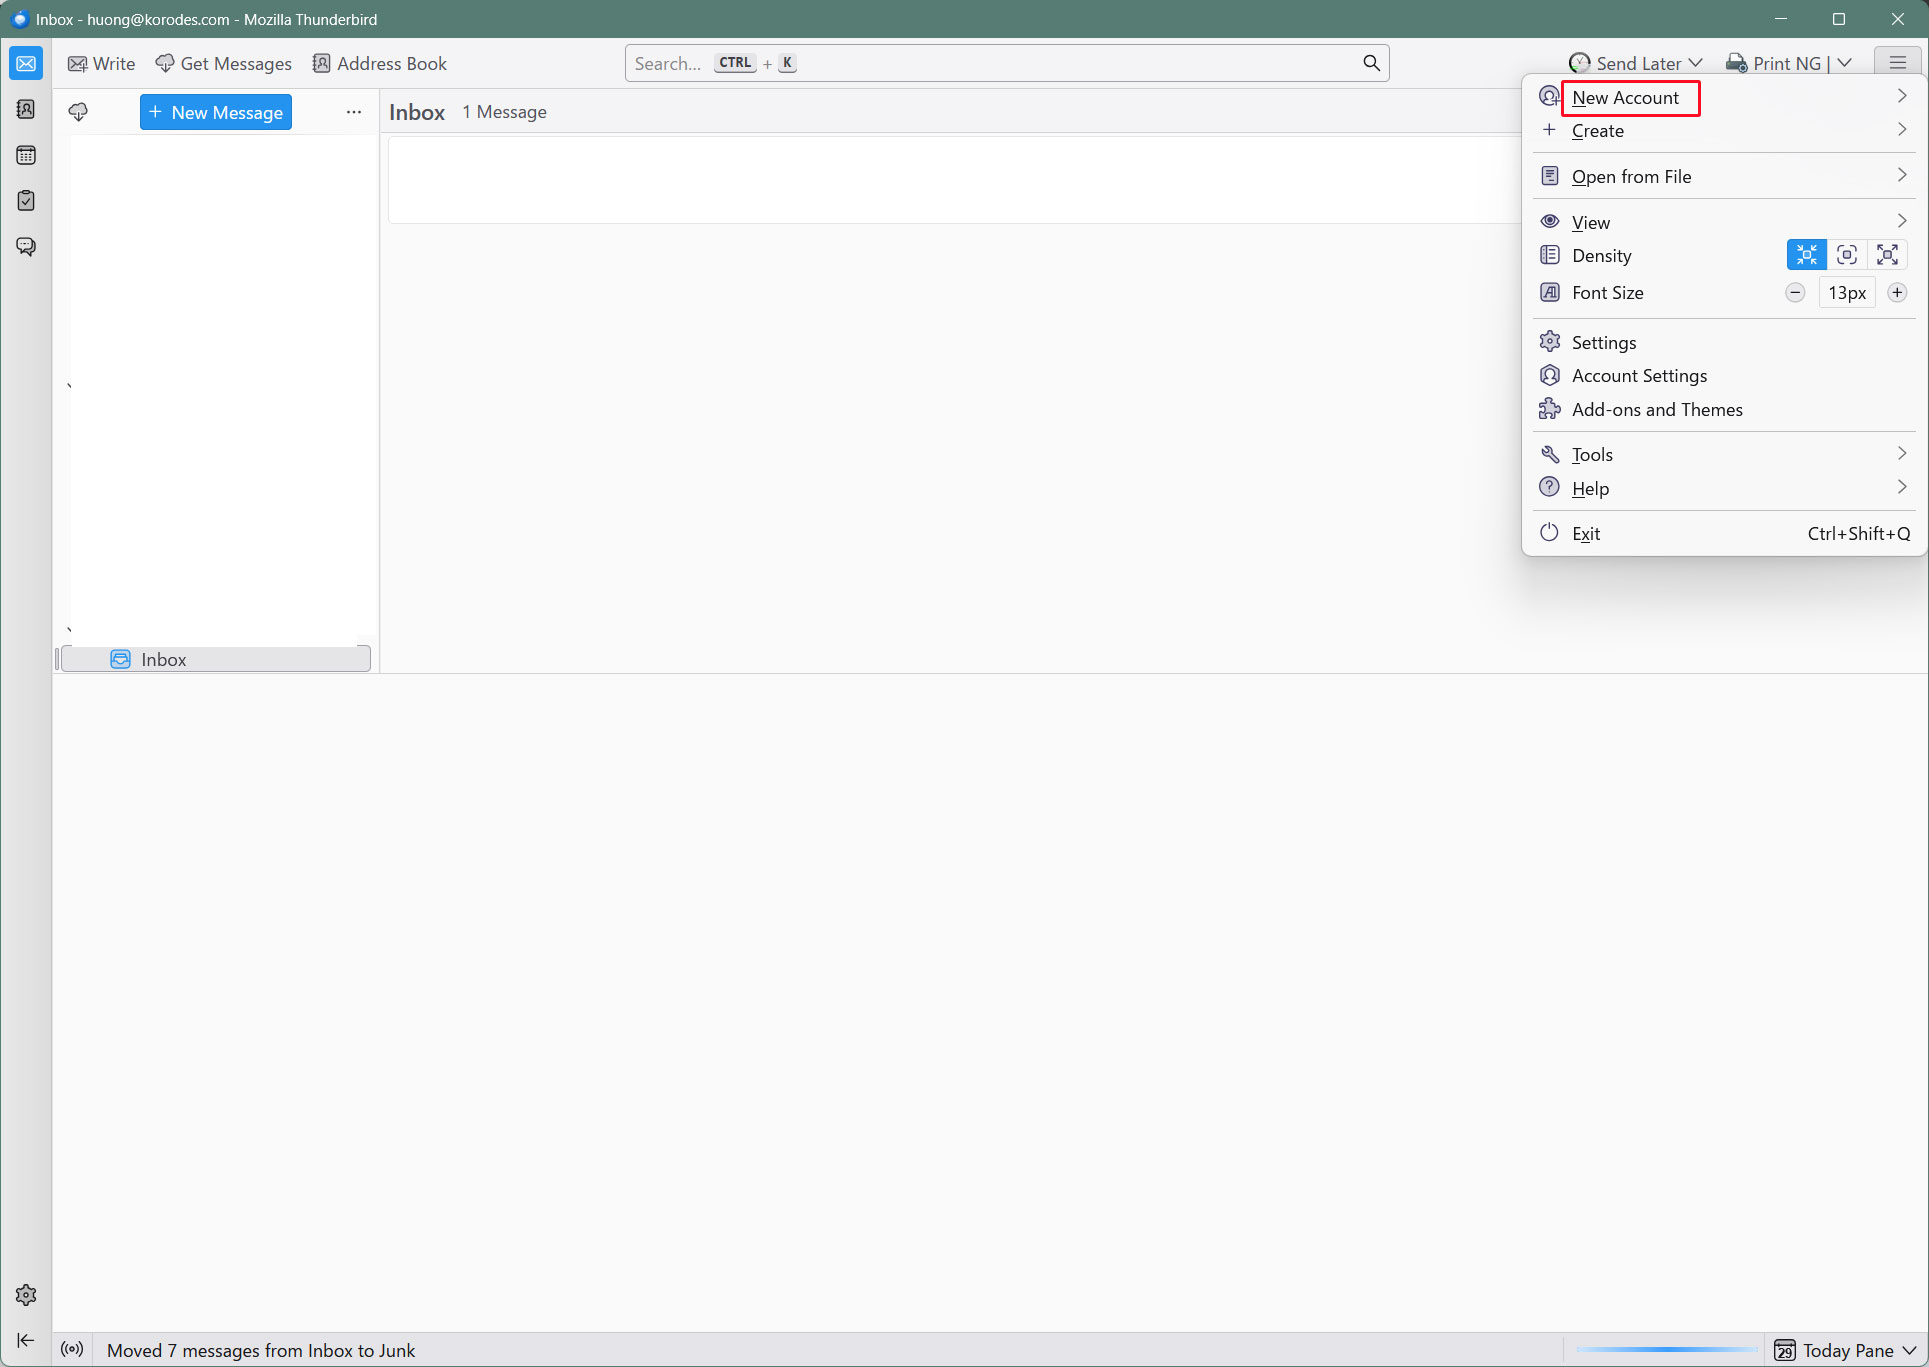Viewport: 1929px width, 1367px height.
Task: Decrease font size with minus button
Action: coord(1795,293)
